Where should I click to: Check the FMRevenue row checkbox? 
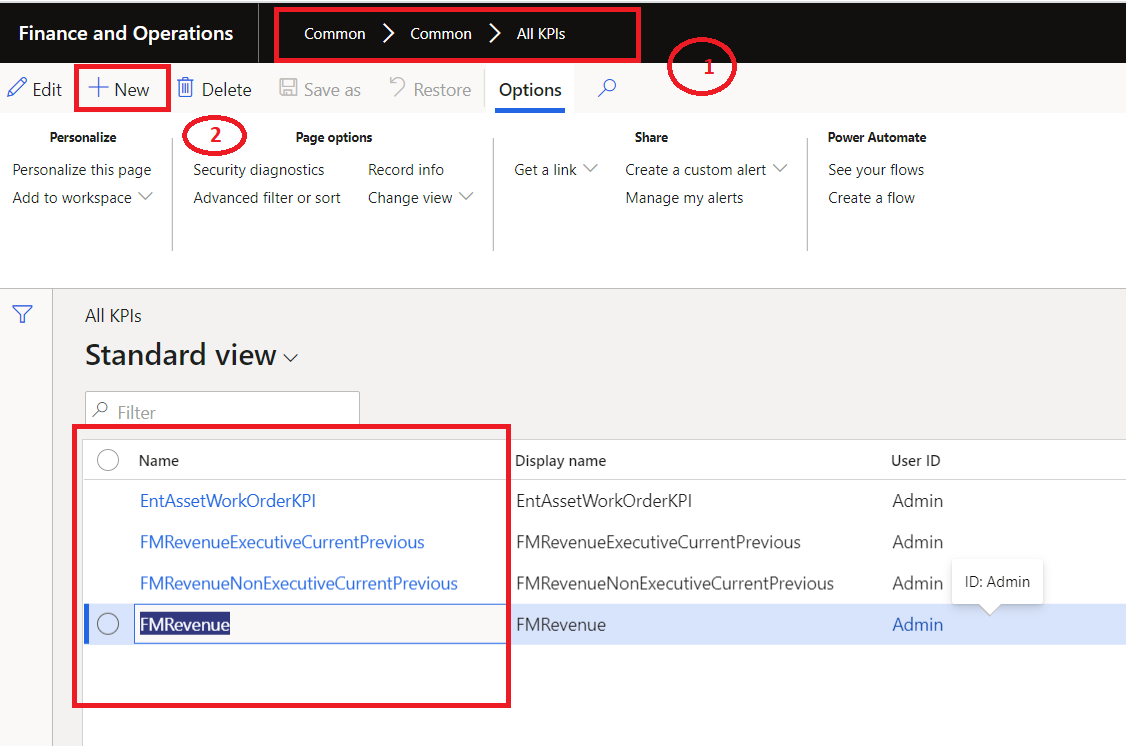point(108,623)
